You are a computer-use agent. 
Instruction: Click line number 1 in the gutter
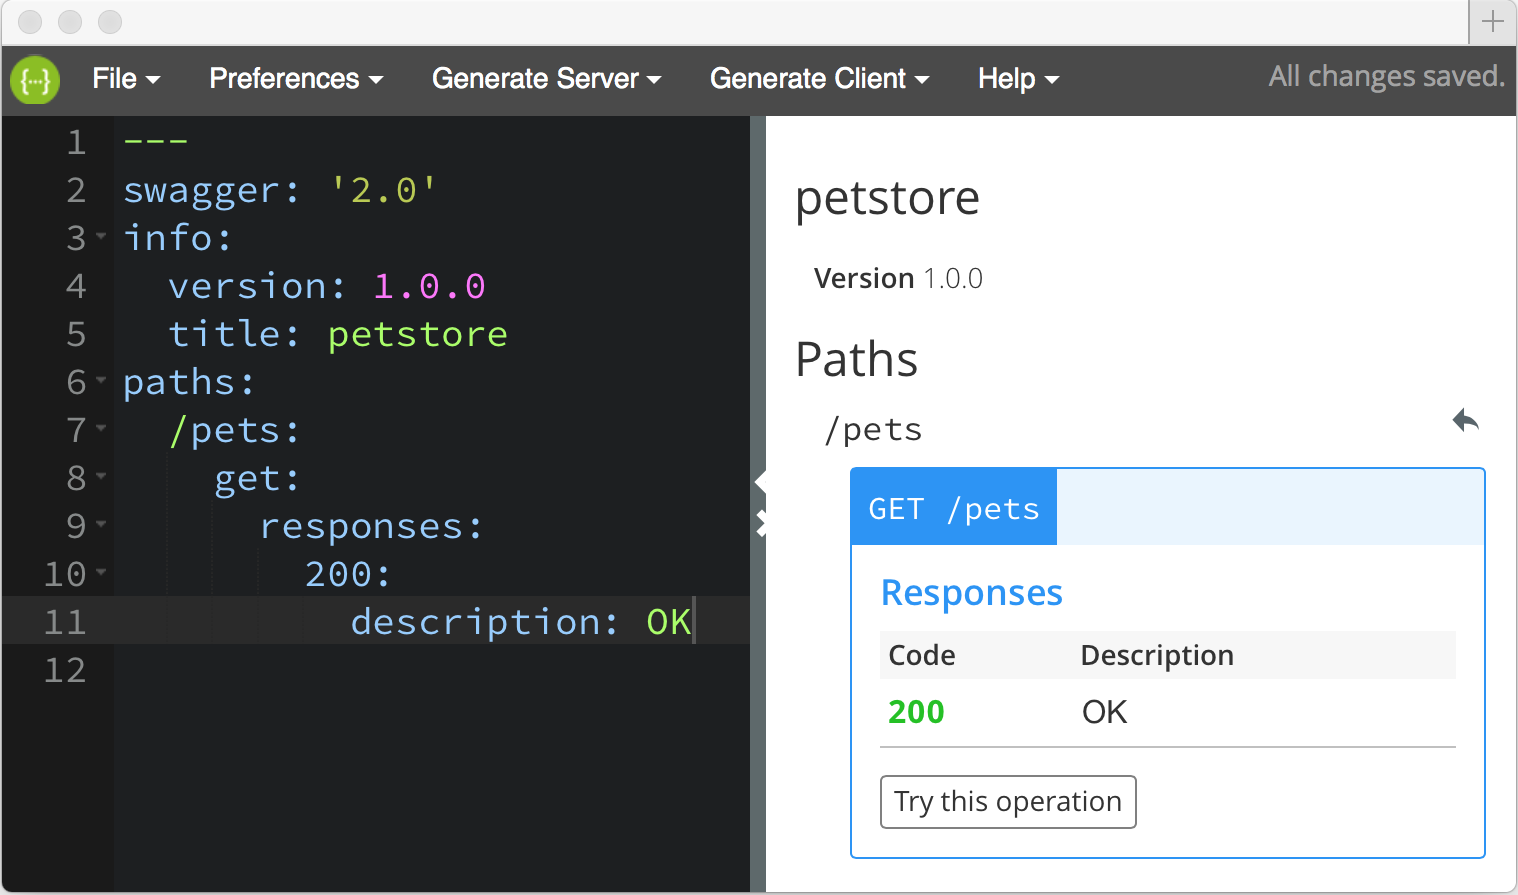(76, 142)
